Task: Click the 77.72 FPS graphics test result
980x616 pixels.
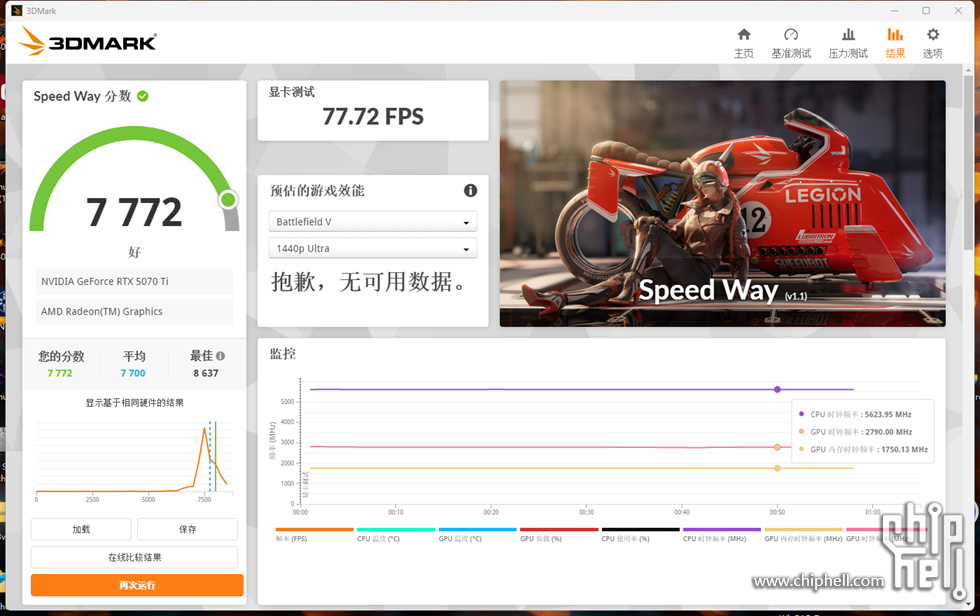Action: coord(373,117)
